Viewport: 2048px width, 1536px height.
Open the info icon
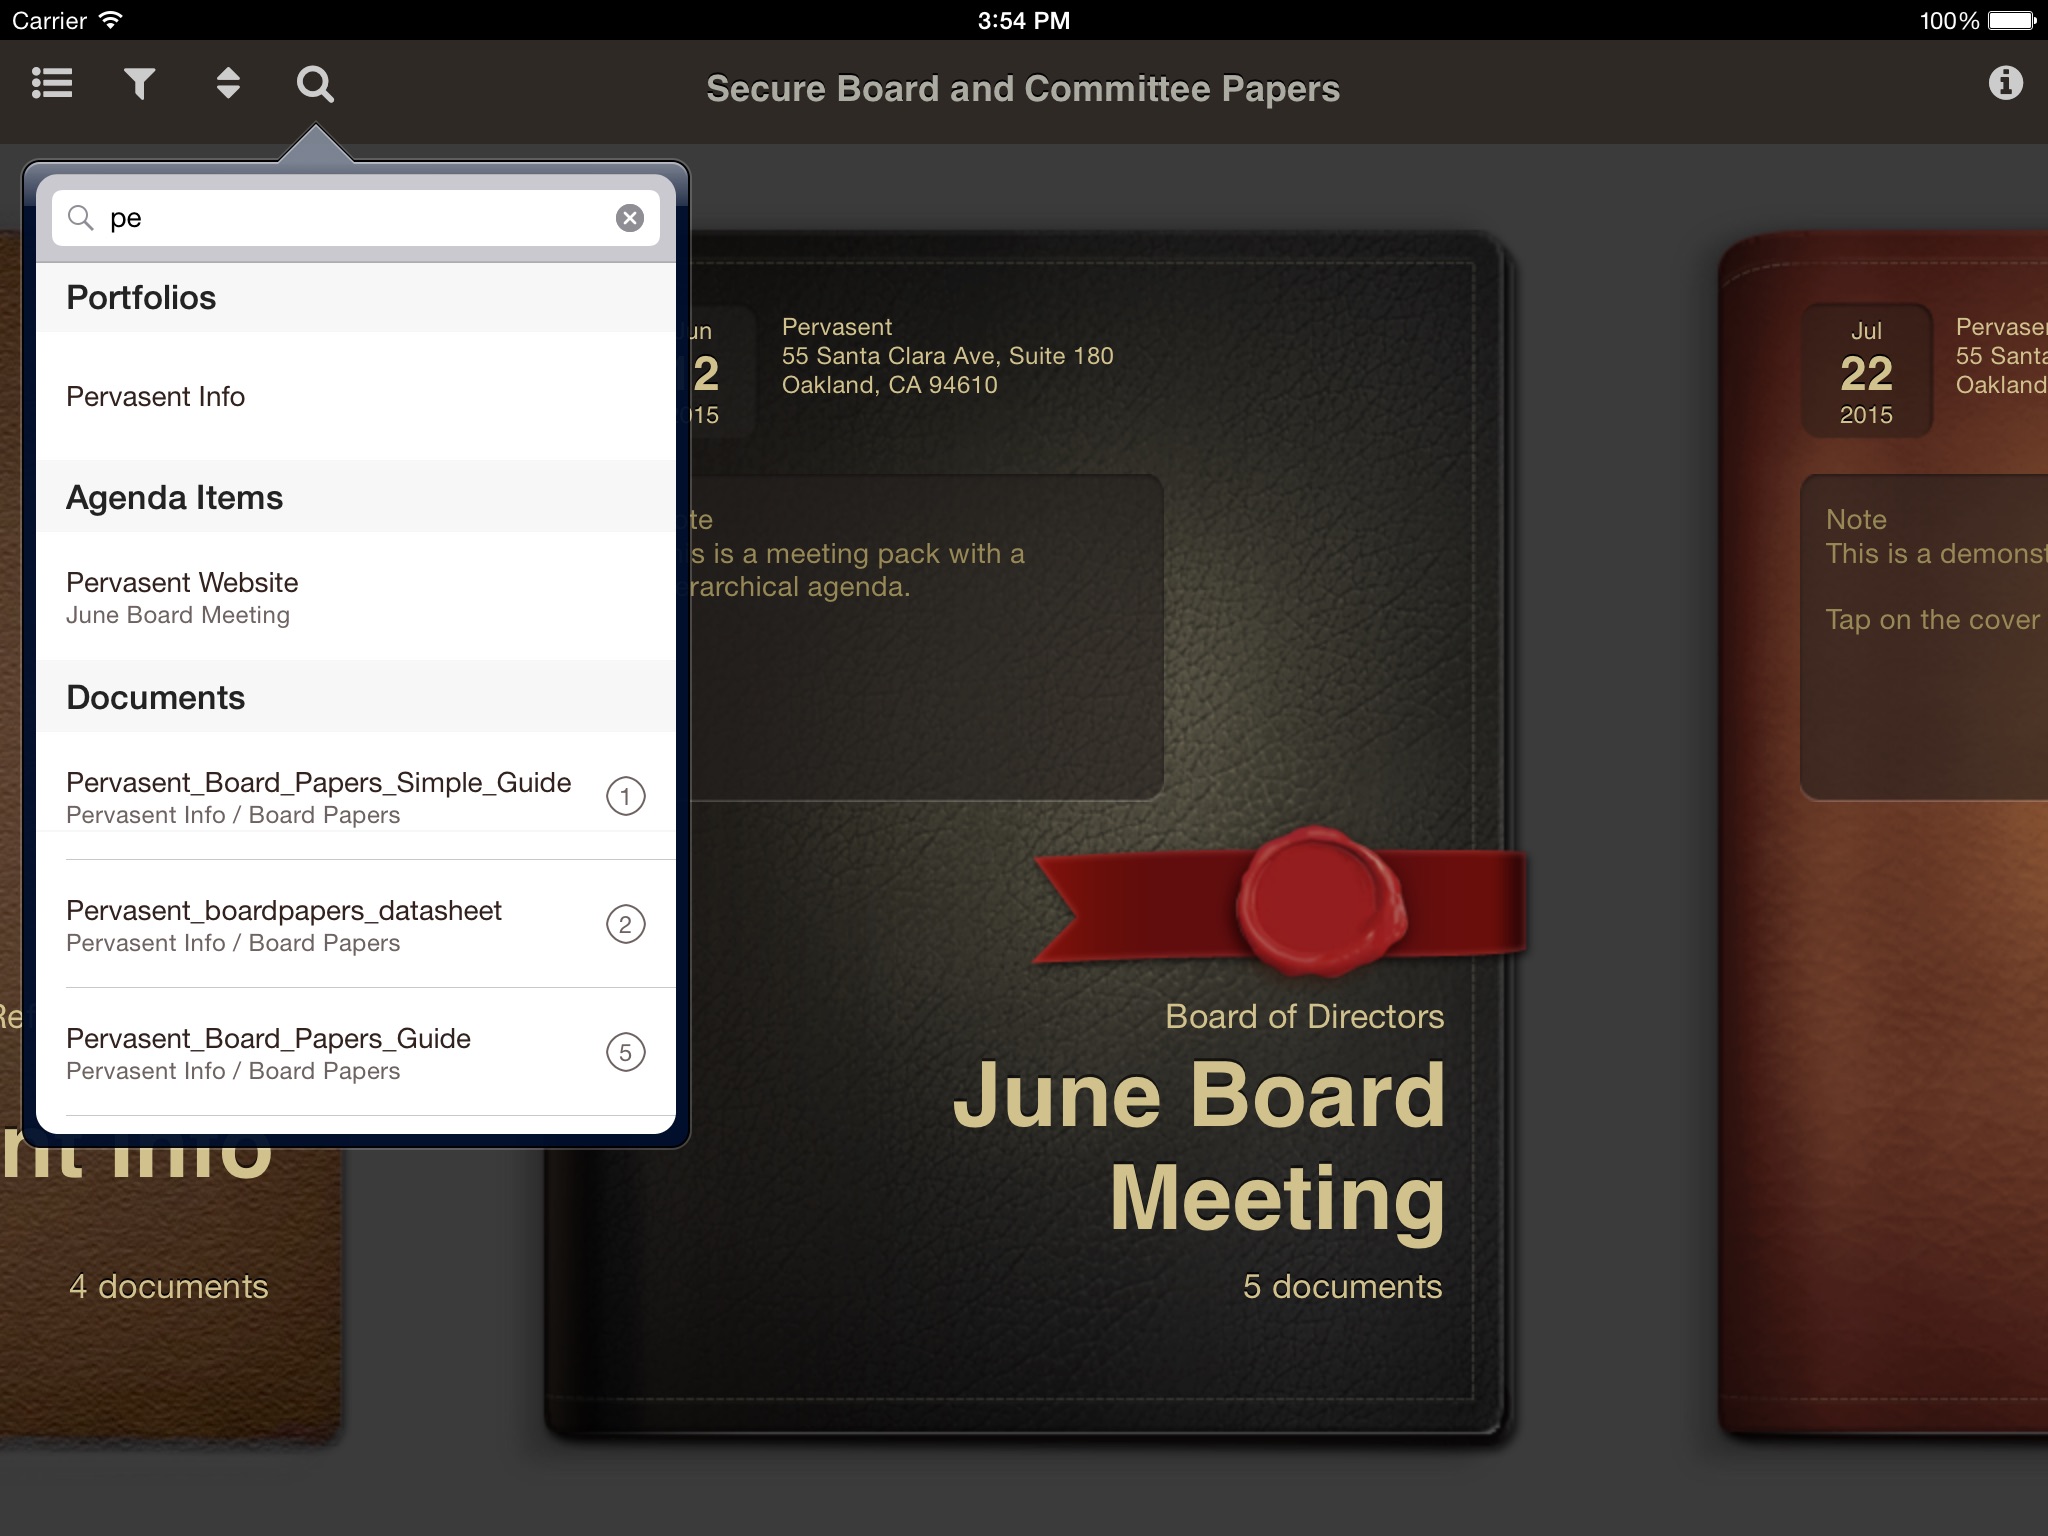click(x=2005, y=83)
